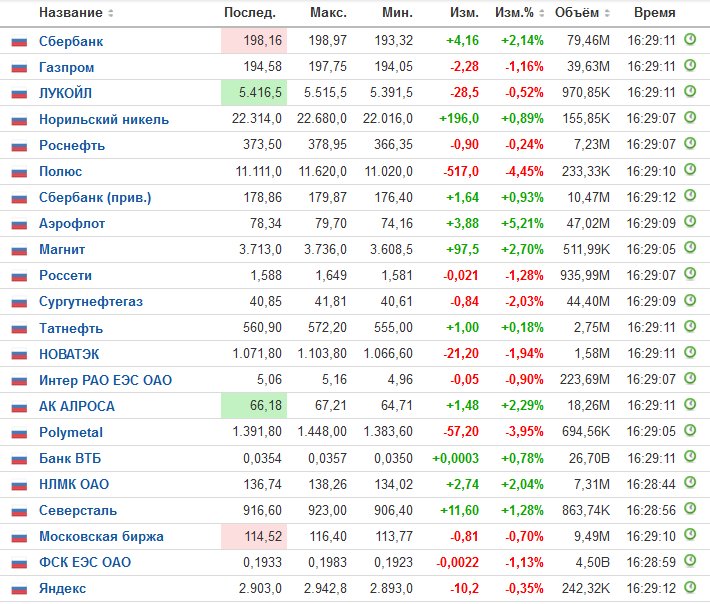The width and height of the screenshot is (710, 604).
Task: Click the Время column header
Action: 655,13
